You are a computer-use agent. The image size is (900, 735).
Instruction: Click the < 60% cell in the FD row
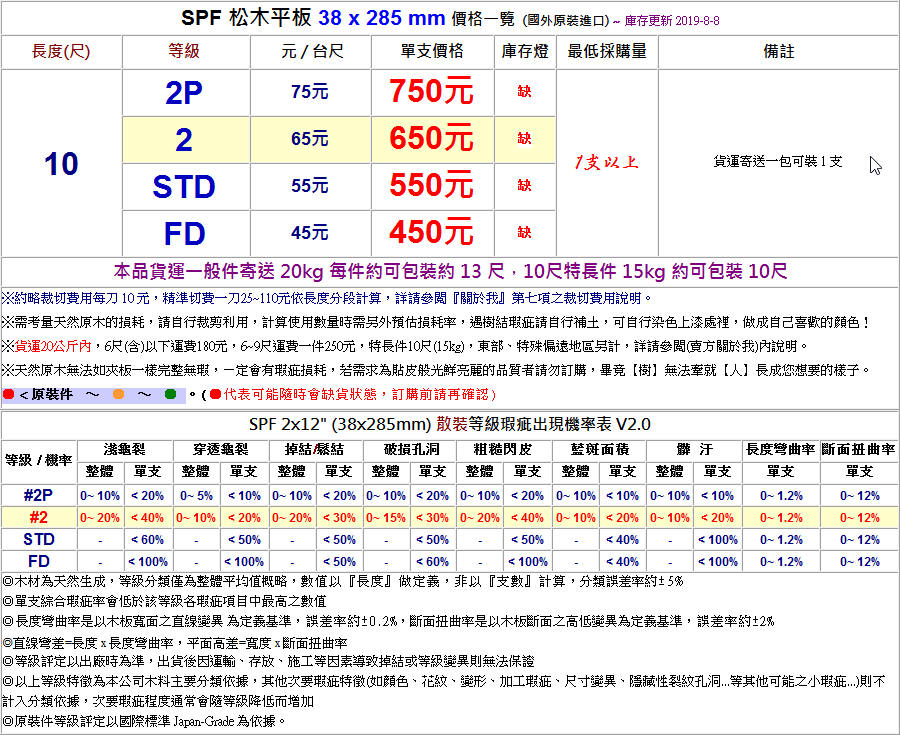click(432, 562)
